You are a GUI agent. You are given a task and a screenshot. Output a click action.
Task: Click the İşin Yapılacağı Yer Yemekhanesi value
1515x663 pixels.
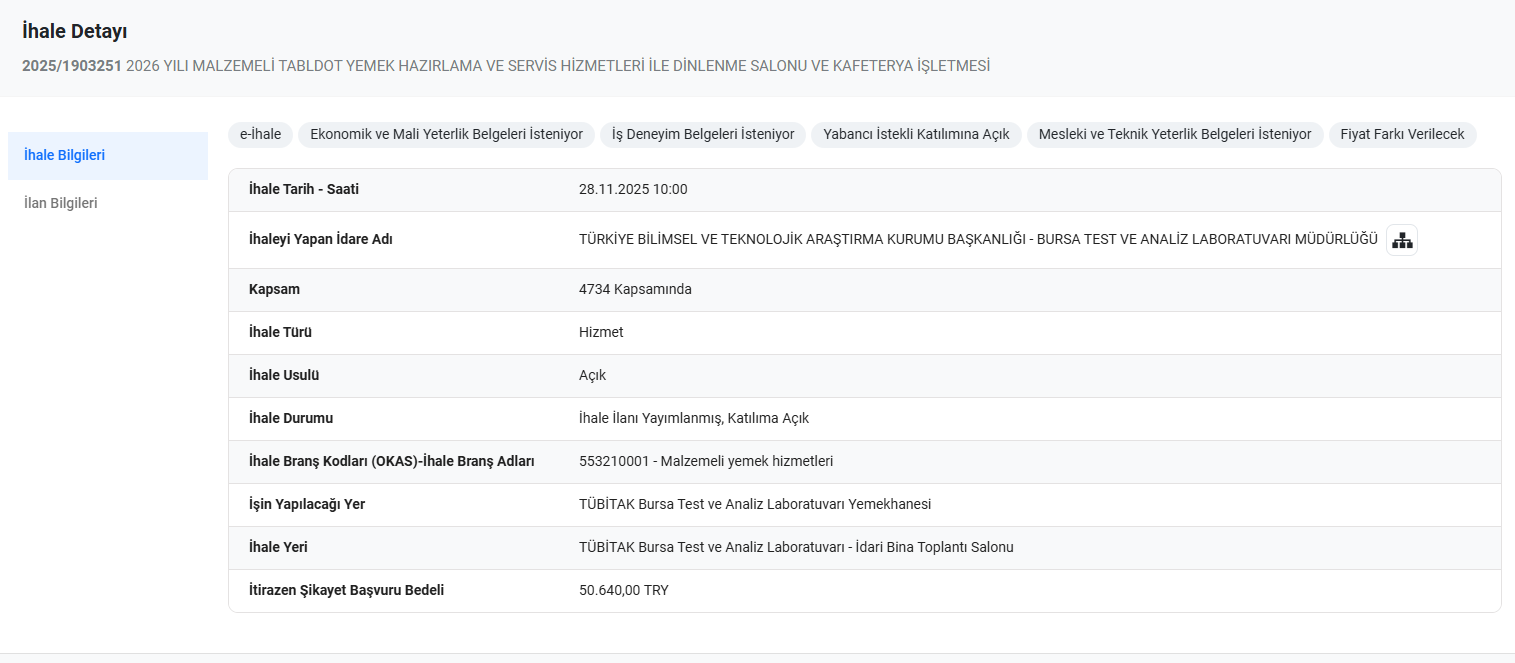(754, 504)
